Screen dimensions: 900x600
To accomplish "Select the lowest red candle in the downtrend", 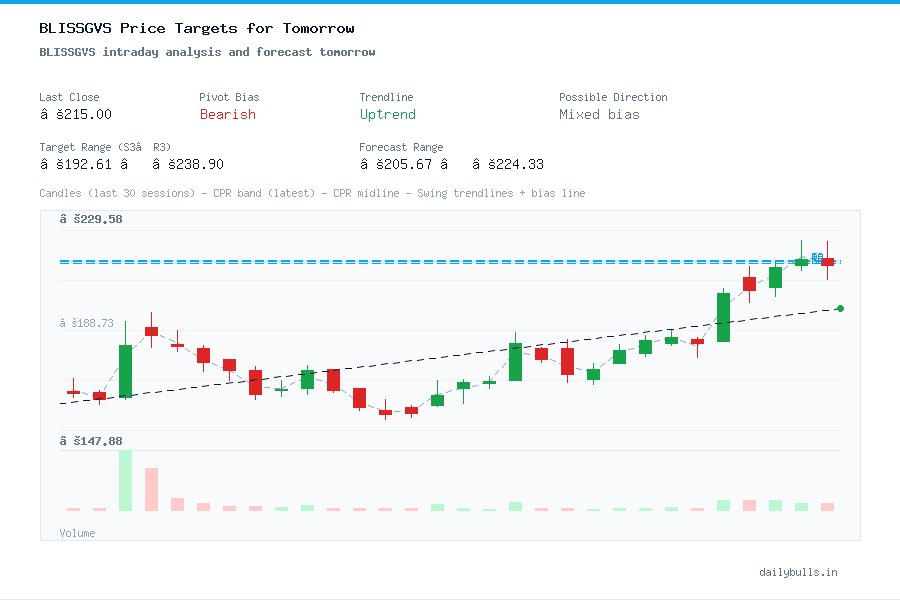I will click(x=385, y=412).
